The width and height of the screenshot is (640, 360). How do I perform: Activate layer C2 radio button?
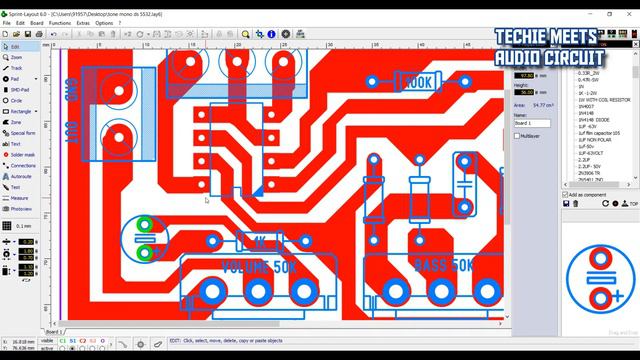pos(82,349)
